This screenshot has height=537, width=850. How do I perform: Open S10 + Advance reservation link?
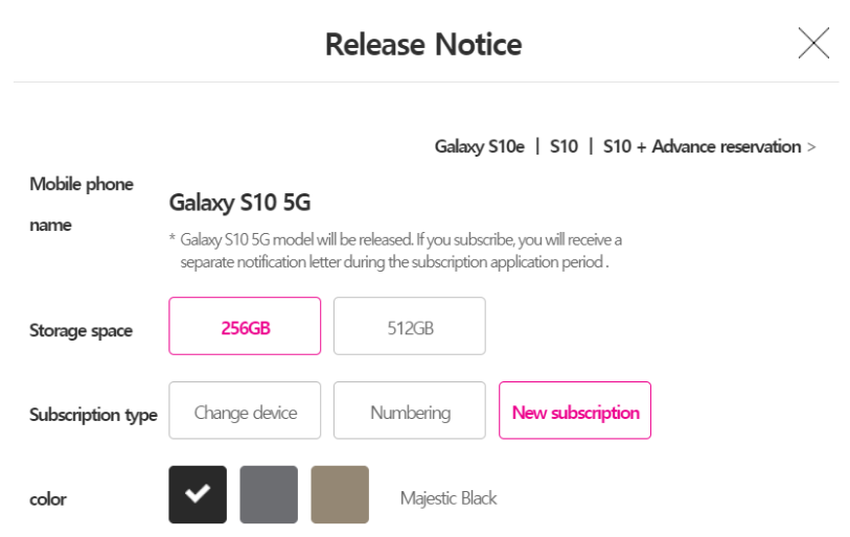tap(702, 147)
